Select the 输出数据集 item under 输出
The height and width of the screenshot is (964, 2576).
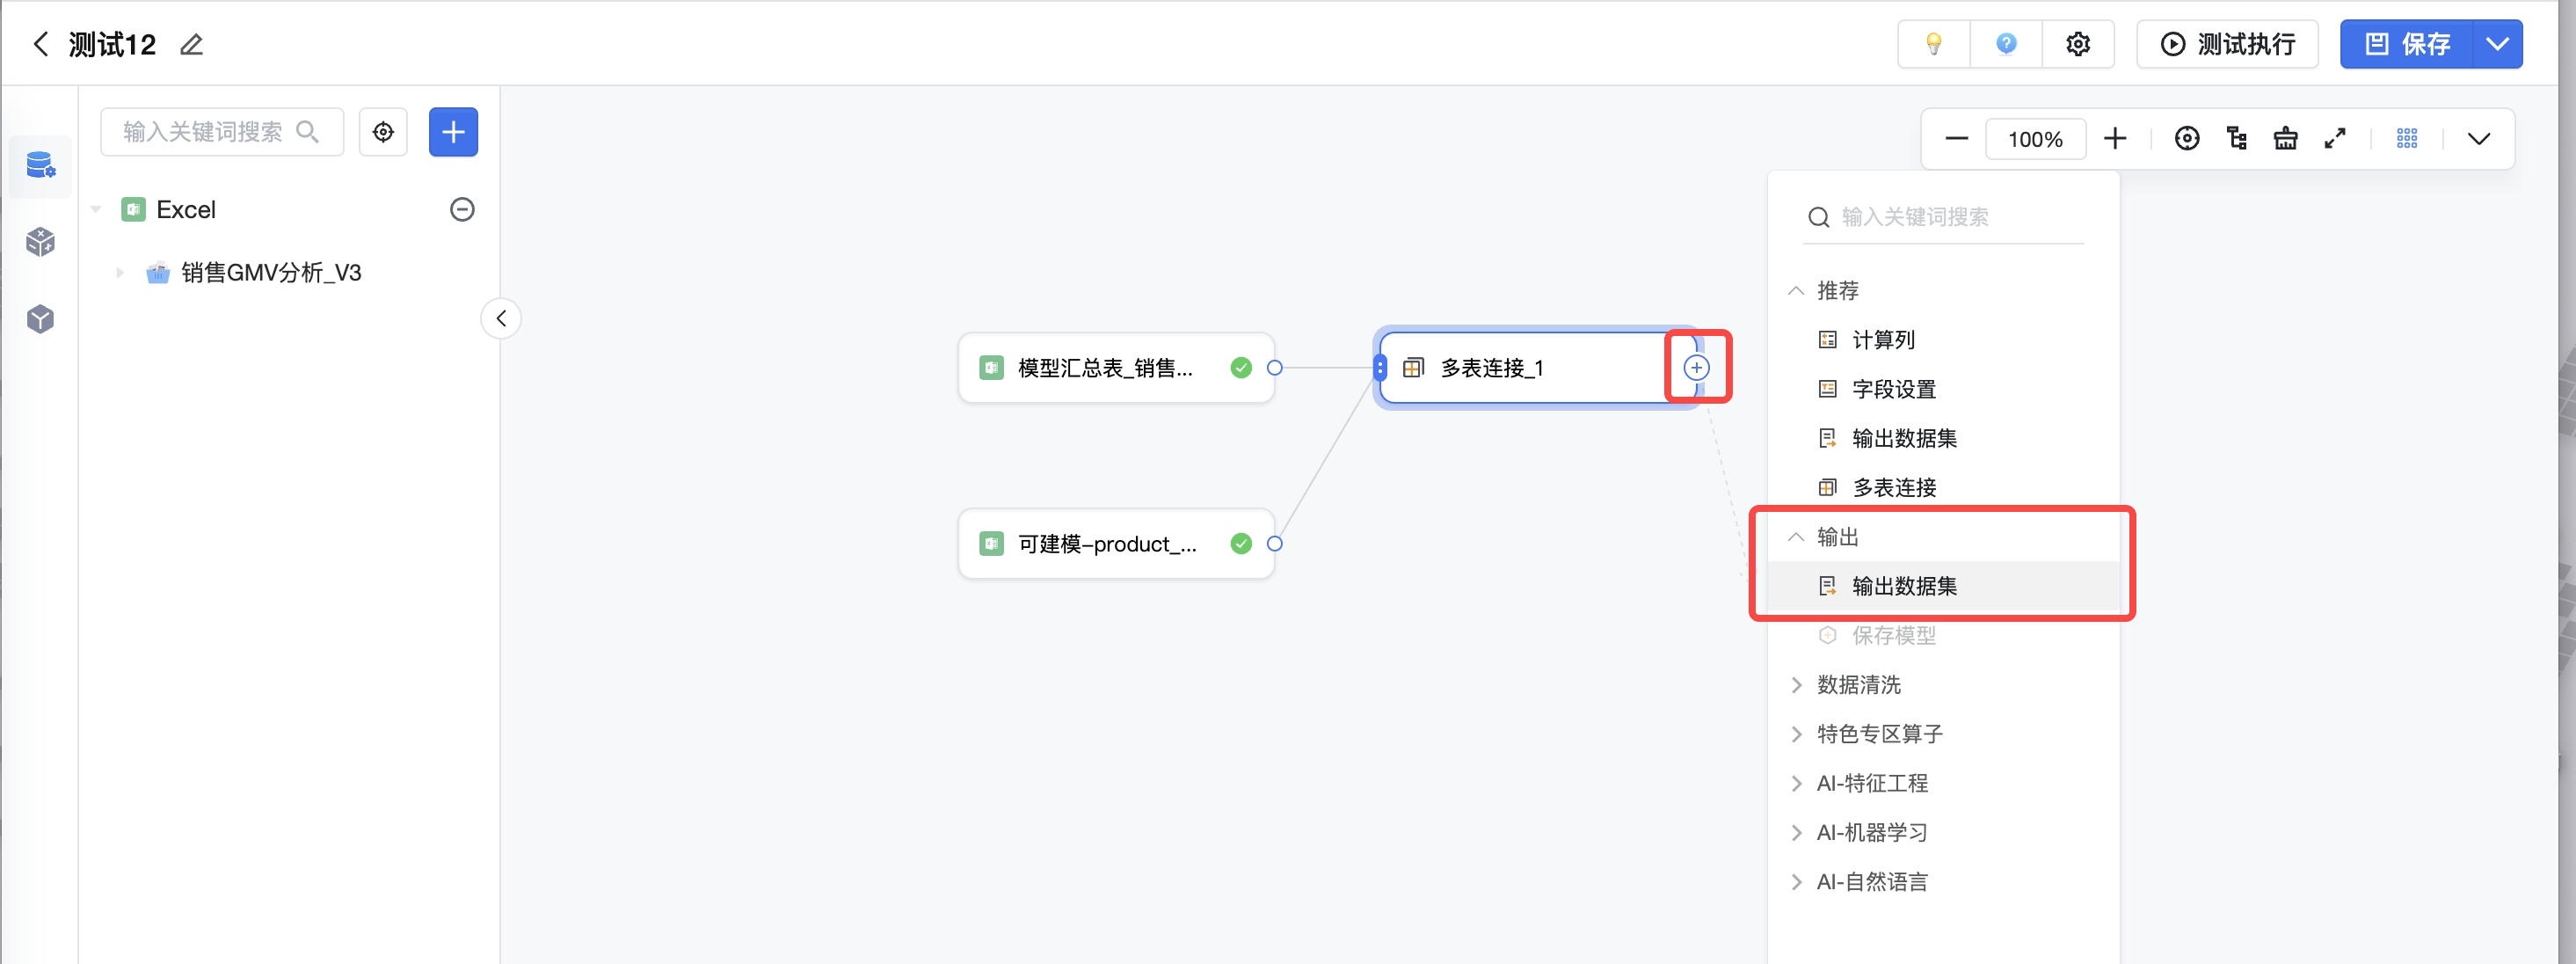coord(1904,586)
